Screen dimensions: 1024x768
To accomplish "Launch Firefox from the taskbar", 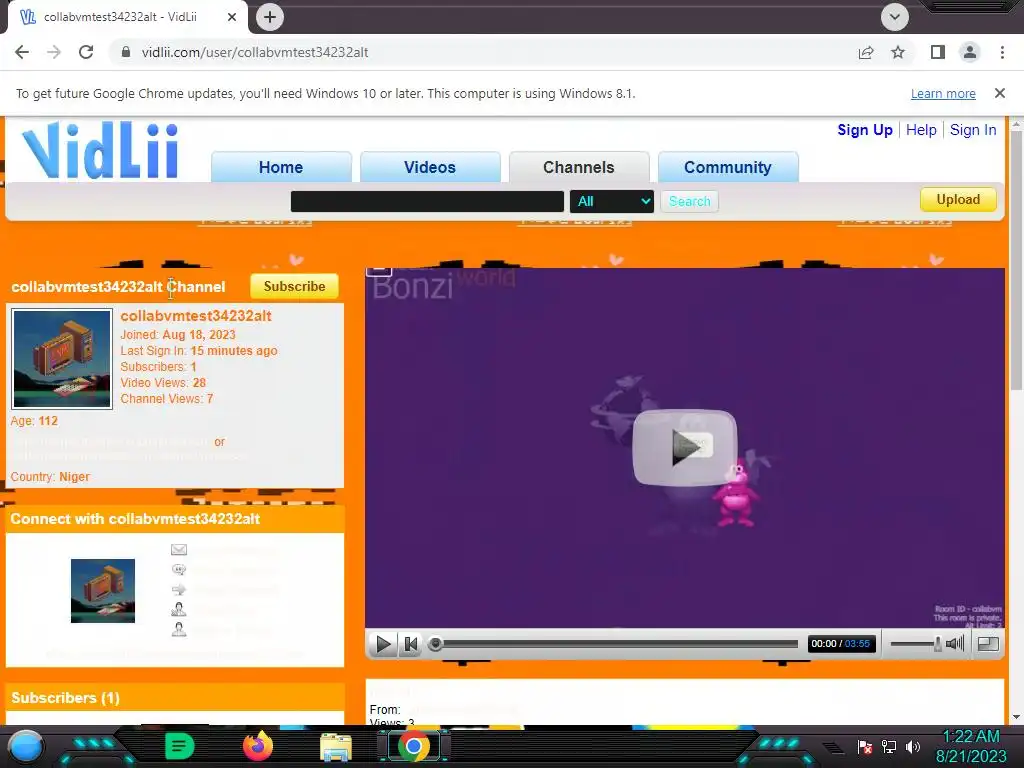I will [257, 746].
